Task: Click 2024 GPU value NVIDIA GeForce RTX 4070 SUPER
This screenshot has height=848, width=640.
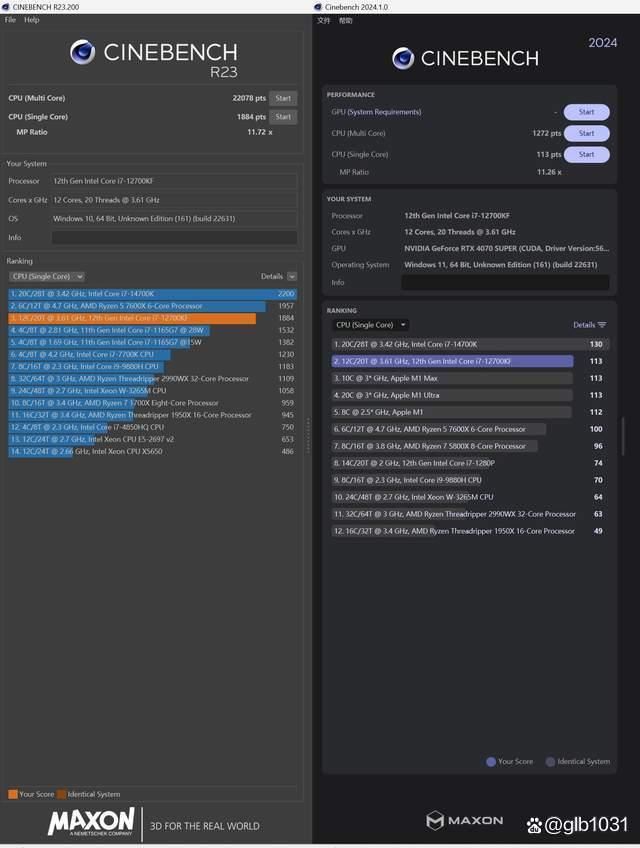Action: tap(506, 249)
